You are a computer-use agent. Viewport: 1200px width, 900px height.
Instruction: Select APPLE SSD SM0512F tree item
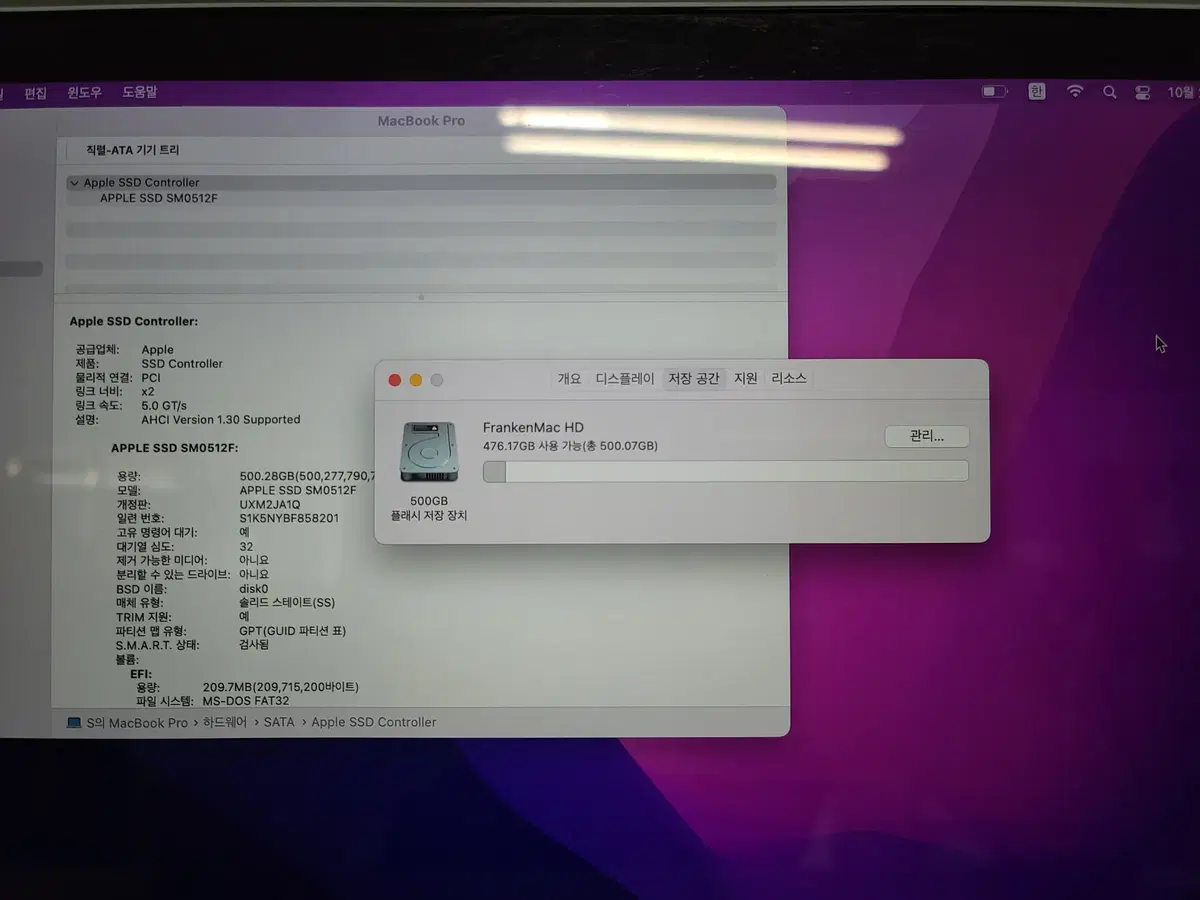pos(158,198)
